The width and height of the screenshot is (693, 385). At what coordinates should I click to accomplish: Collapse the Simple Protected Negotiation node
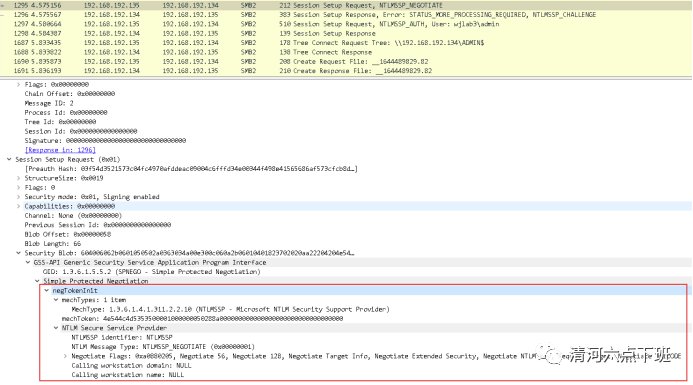[x=37, y=281]
